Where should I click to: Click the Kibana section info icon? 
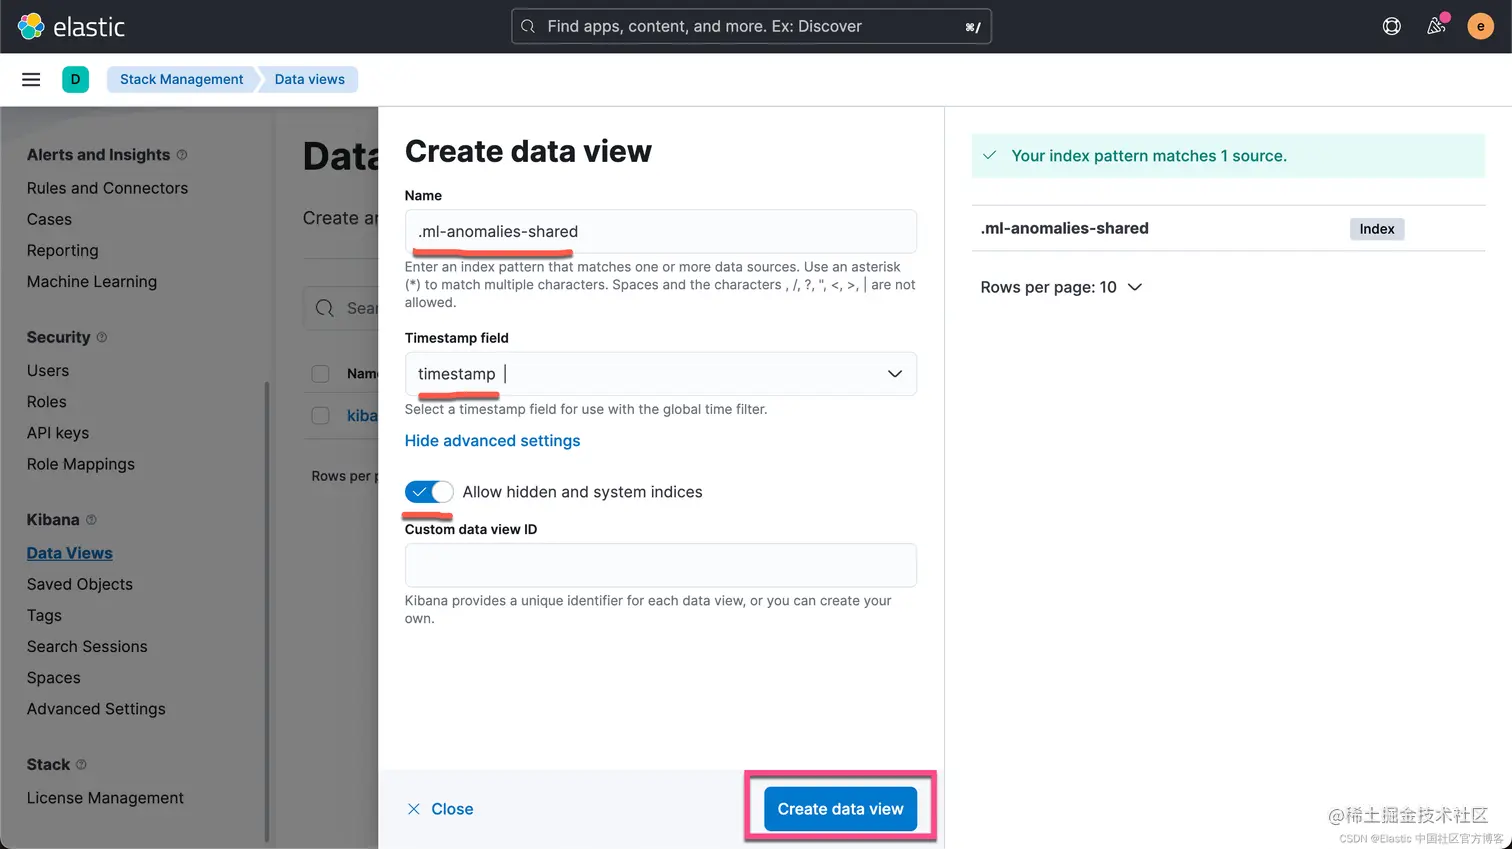click(91, 520)
